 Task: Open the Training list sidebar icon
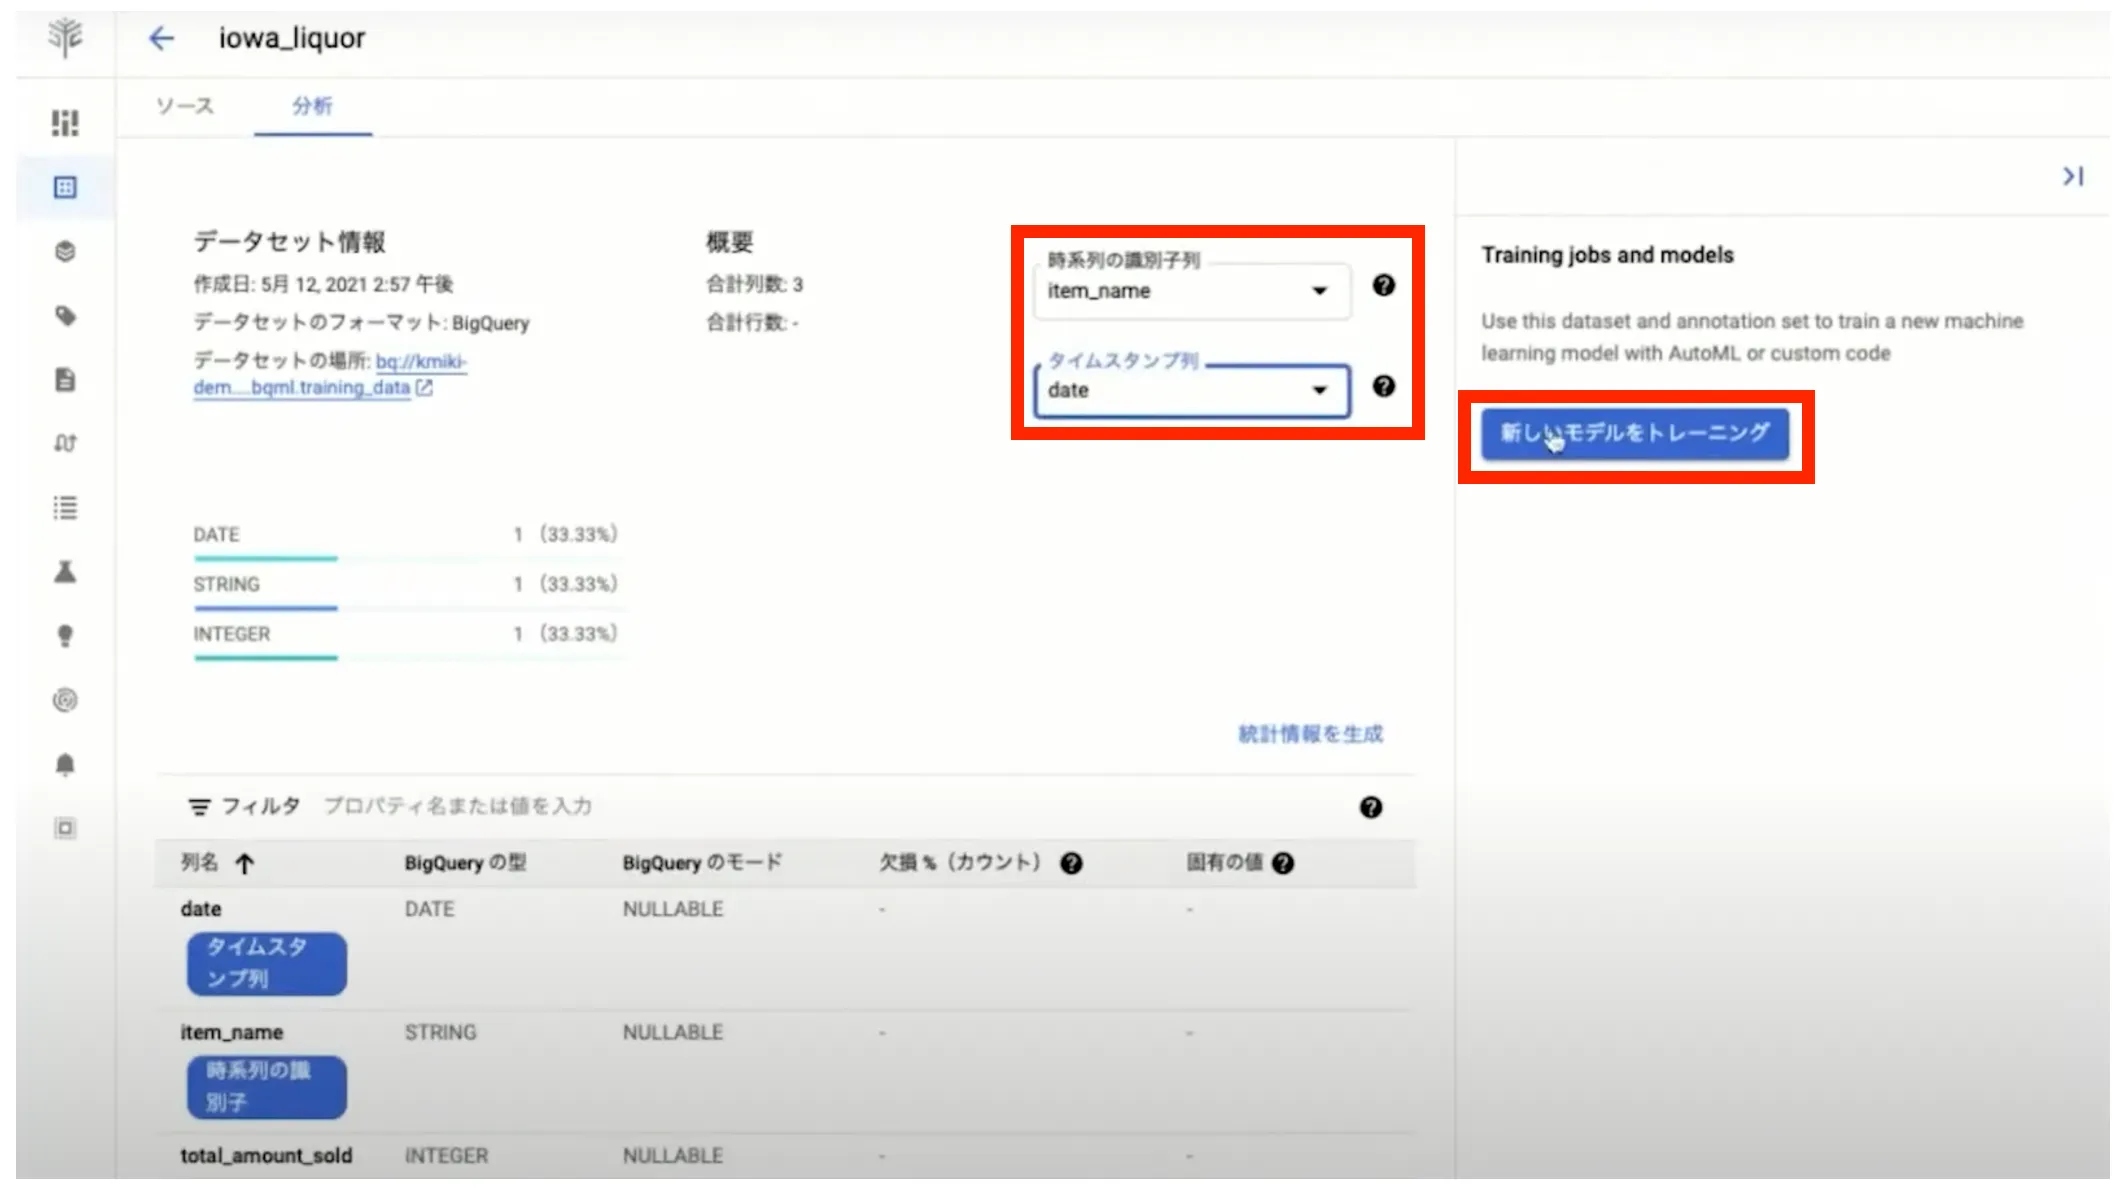pyautogui.click(x=65, y=508)
